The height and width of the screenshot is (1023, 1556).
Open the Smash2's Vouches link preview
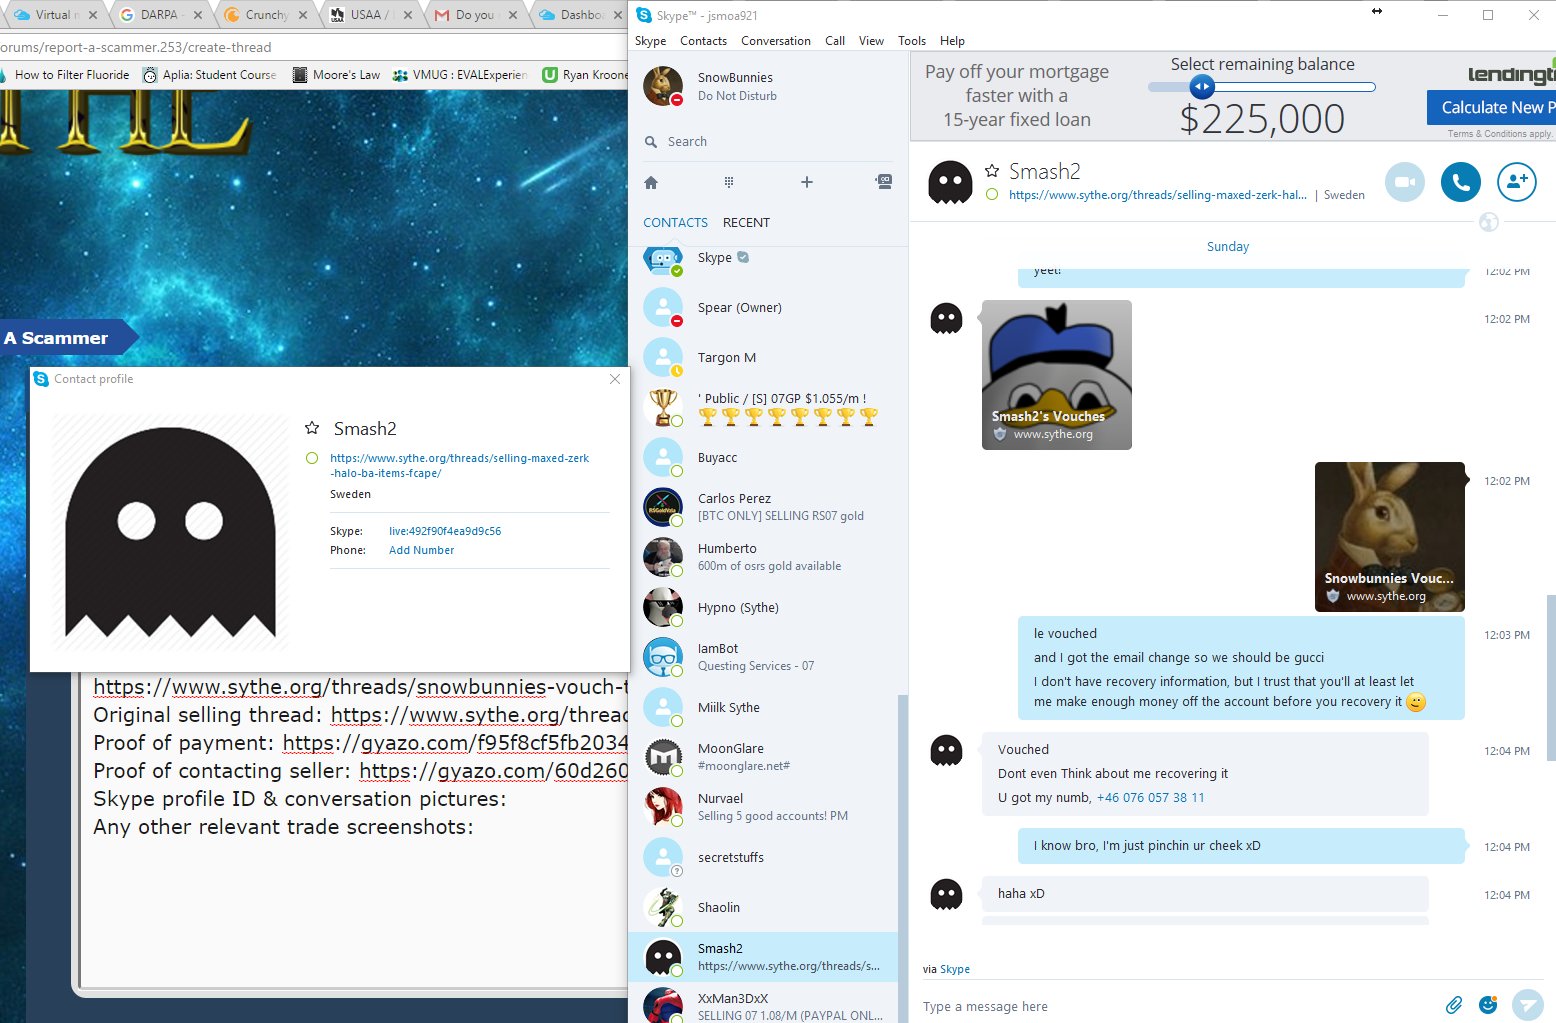(x=1057, y=375)
